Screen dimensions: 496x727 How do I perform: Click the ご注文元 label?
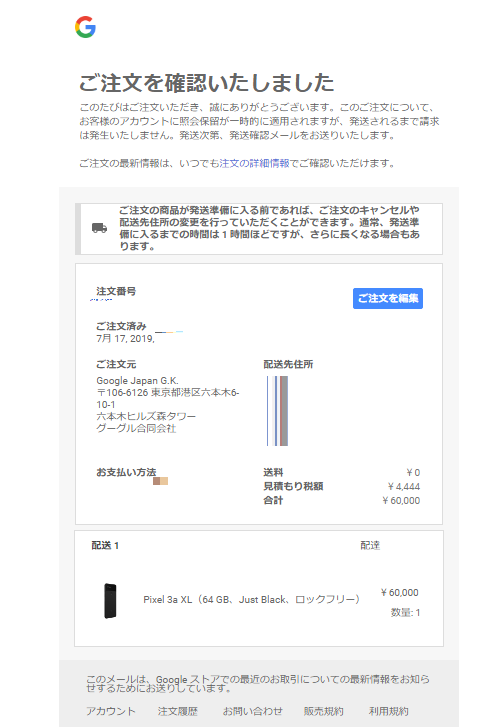click(x=116, y=364)
